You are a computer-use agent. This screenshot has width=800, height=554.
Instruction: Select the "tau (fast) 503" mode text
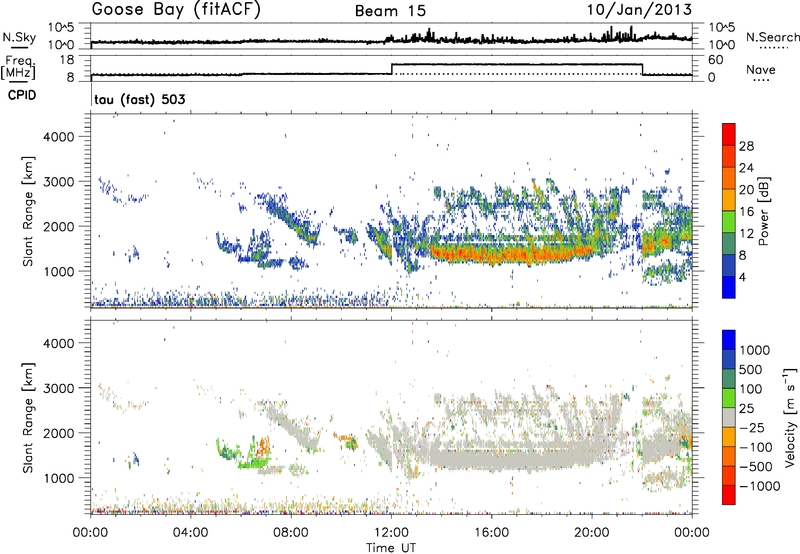(140, 99)
